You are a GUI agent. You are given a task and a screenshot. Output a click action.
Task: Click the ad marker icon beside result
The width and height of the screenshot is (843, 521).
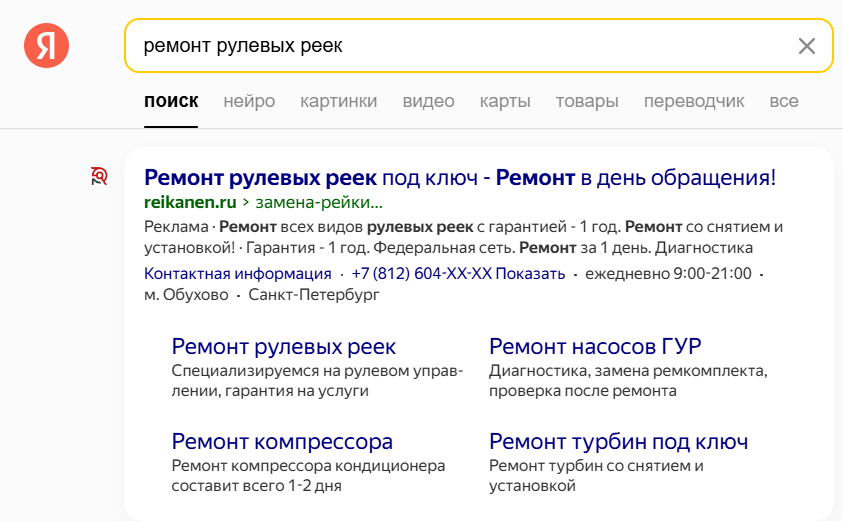pyautogui.click(x=99, y=177)
